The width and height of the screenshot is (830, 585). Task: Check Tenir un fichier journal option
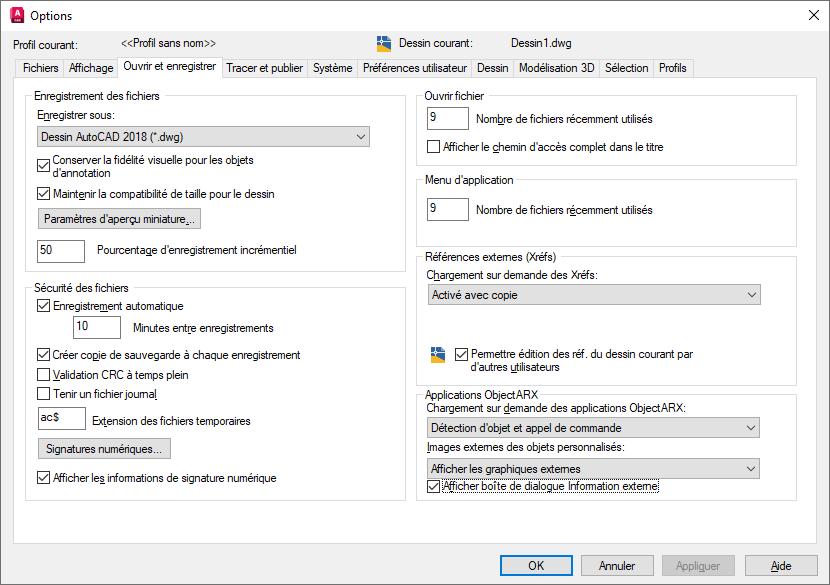pos(43,394)
